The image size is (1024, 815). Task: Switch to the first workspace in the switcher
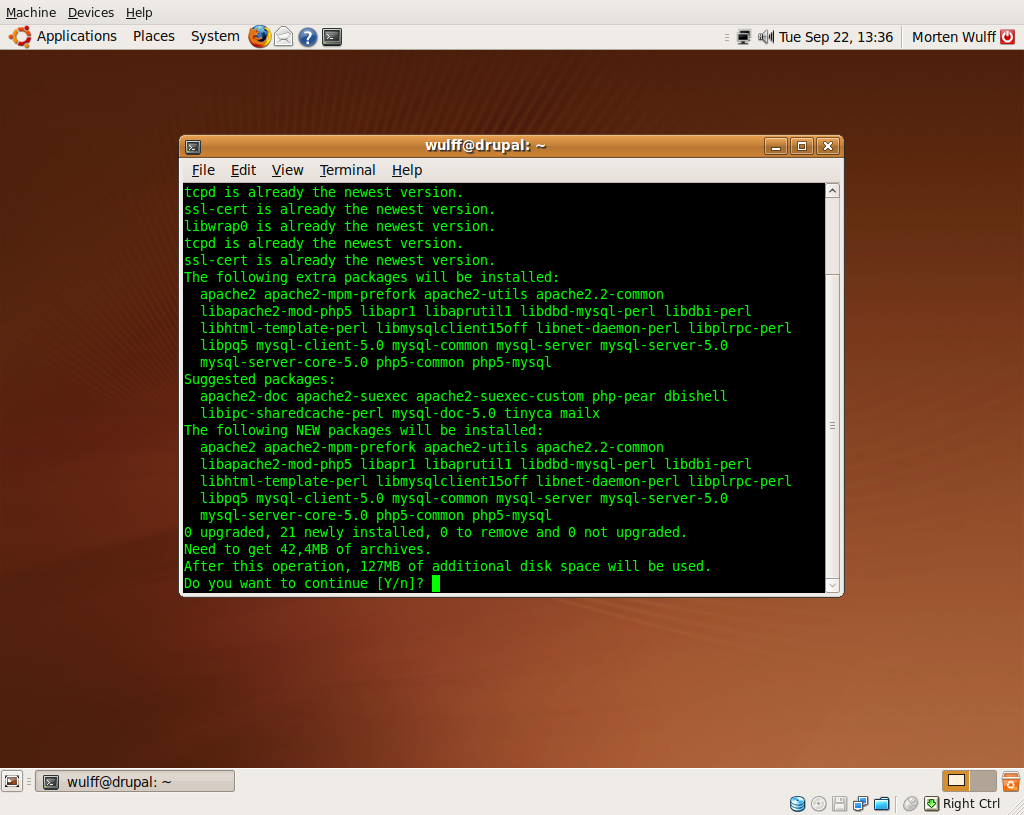(956, 780)
